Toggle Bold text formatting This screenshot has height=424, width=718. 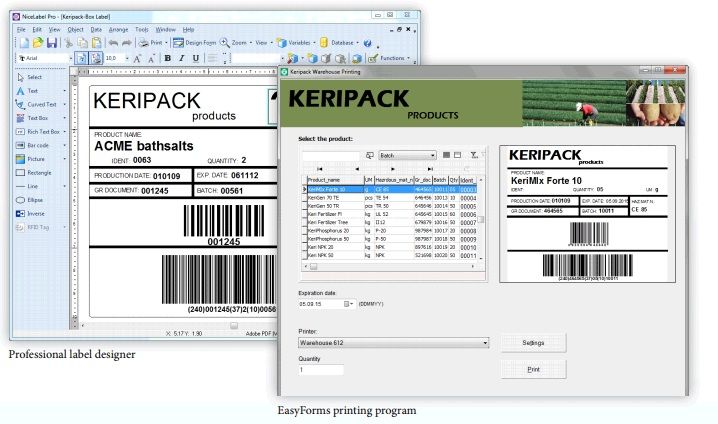(x=167, y=59)
